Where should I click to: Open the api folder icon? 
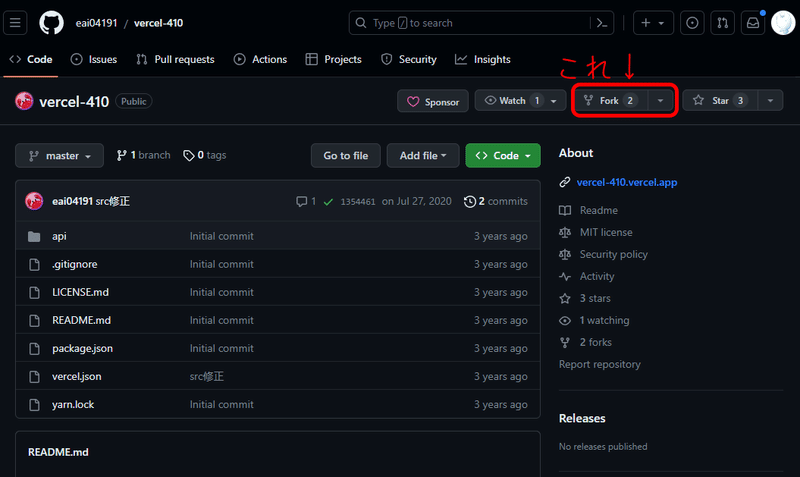(34, 236)
